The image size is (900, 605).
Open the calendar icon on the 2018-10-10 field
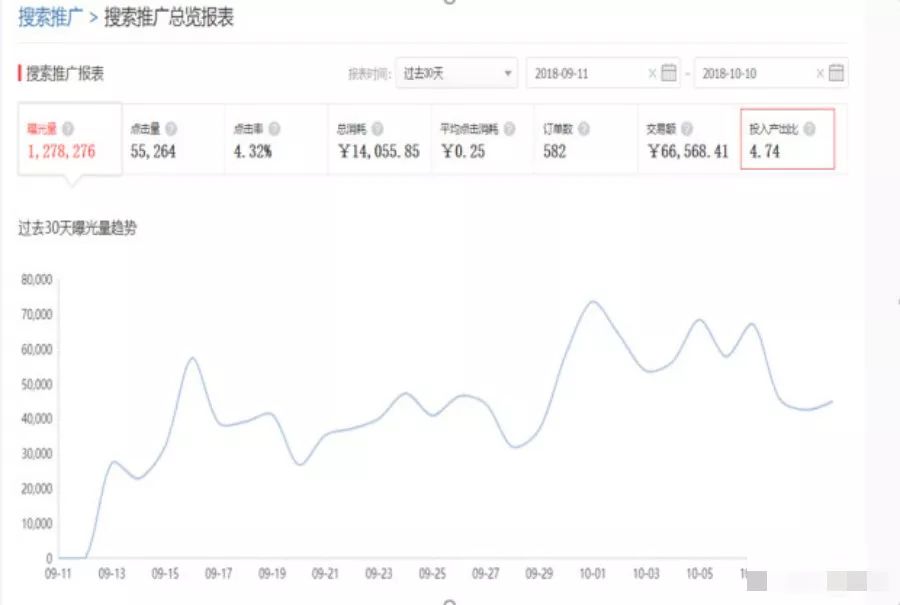(834, 72)
